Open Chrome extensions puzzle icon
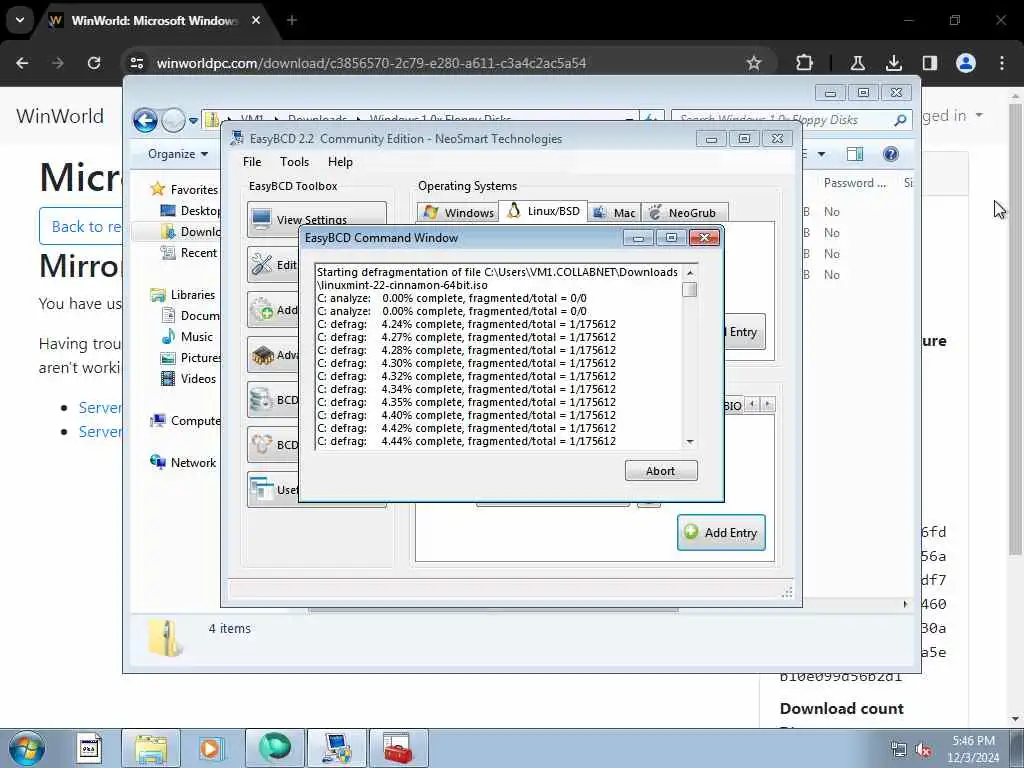Screen dimensions: 1024x768 pos(805,63)
